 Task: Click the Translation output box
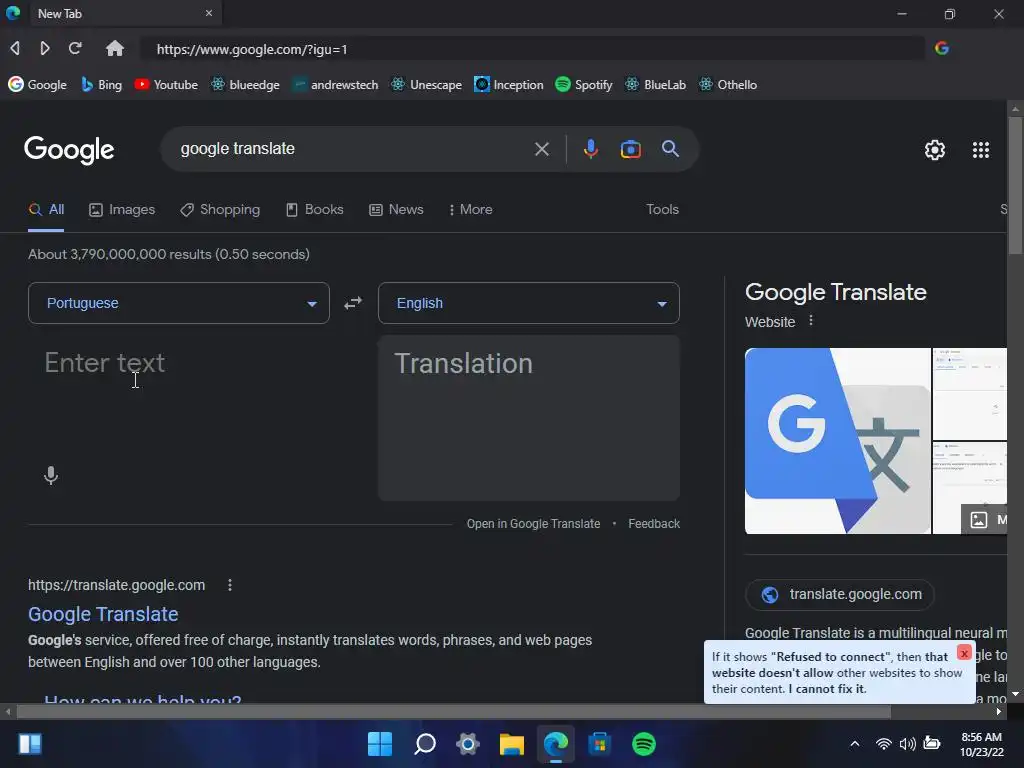(529, 418)
